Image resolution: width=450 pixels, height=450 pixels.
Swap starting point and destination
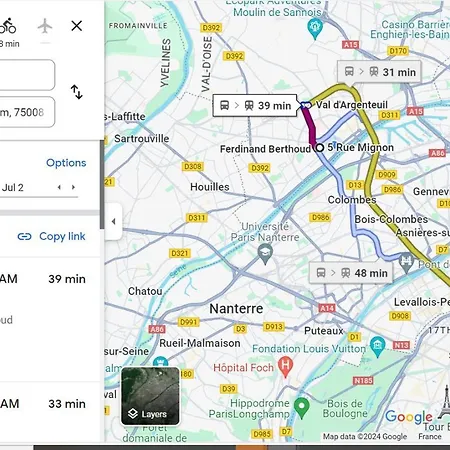(77, 92)
